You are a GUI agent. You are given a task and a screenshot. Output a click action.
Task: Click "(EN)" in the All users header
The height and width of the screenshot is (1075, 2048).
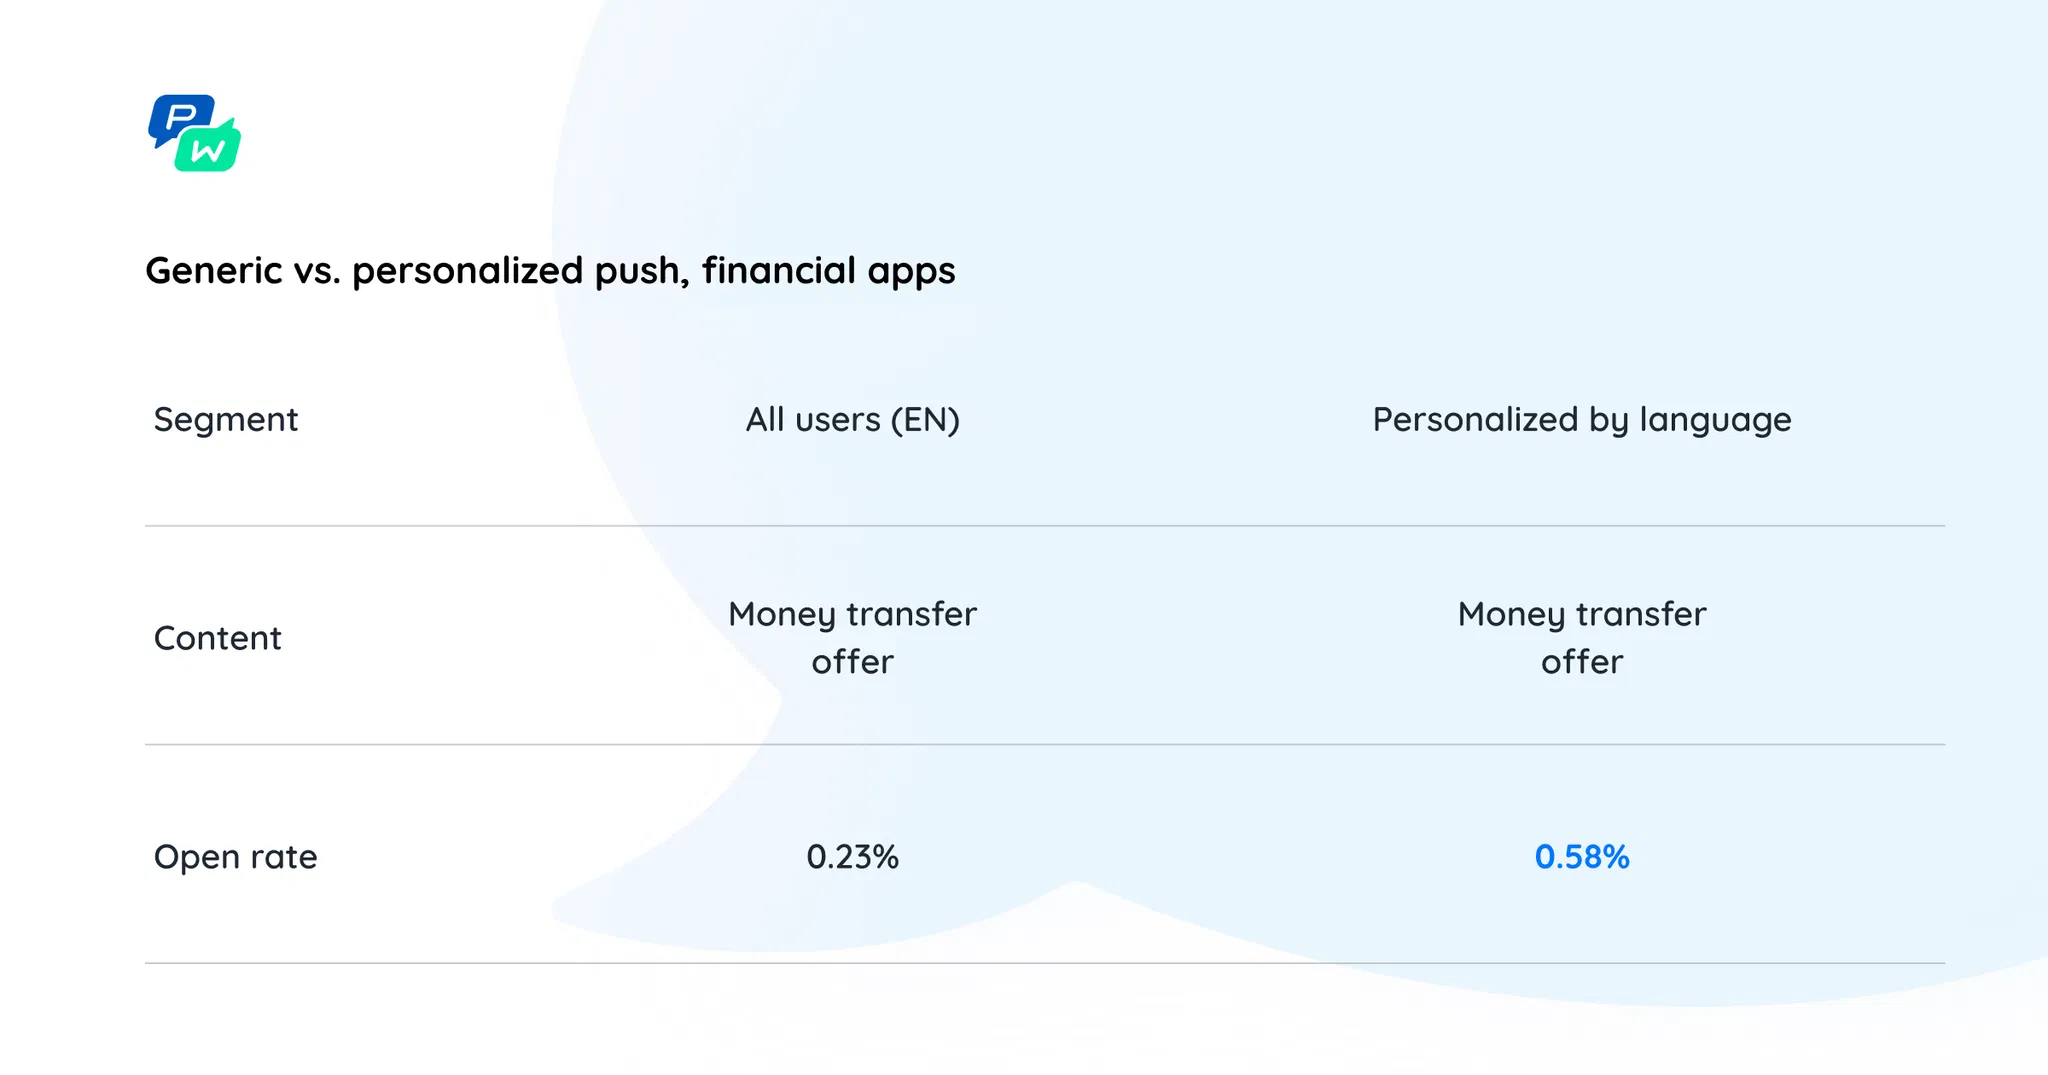[925, 420]
